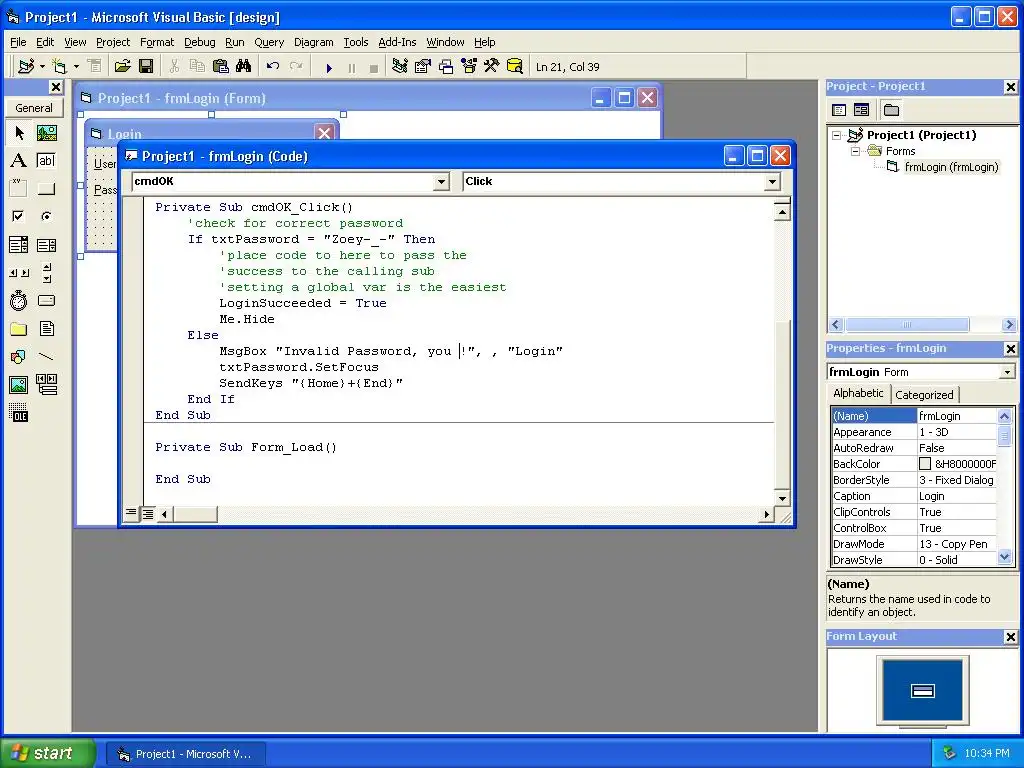
Task: Click the Add Standard EXE Project toolbar icon
Action: click(26, 66)
